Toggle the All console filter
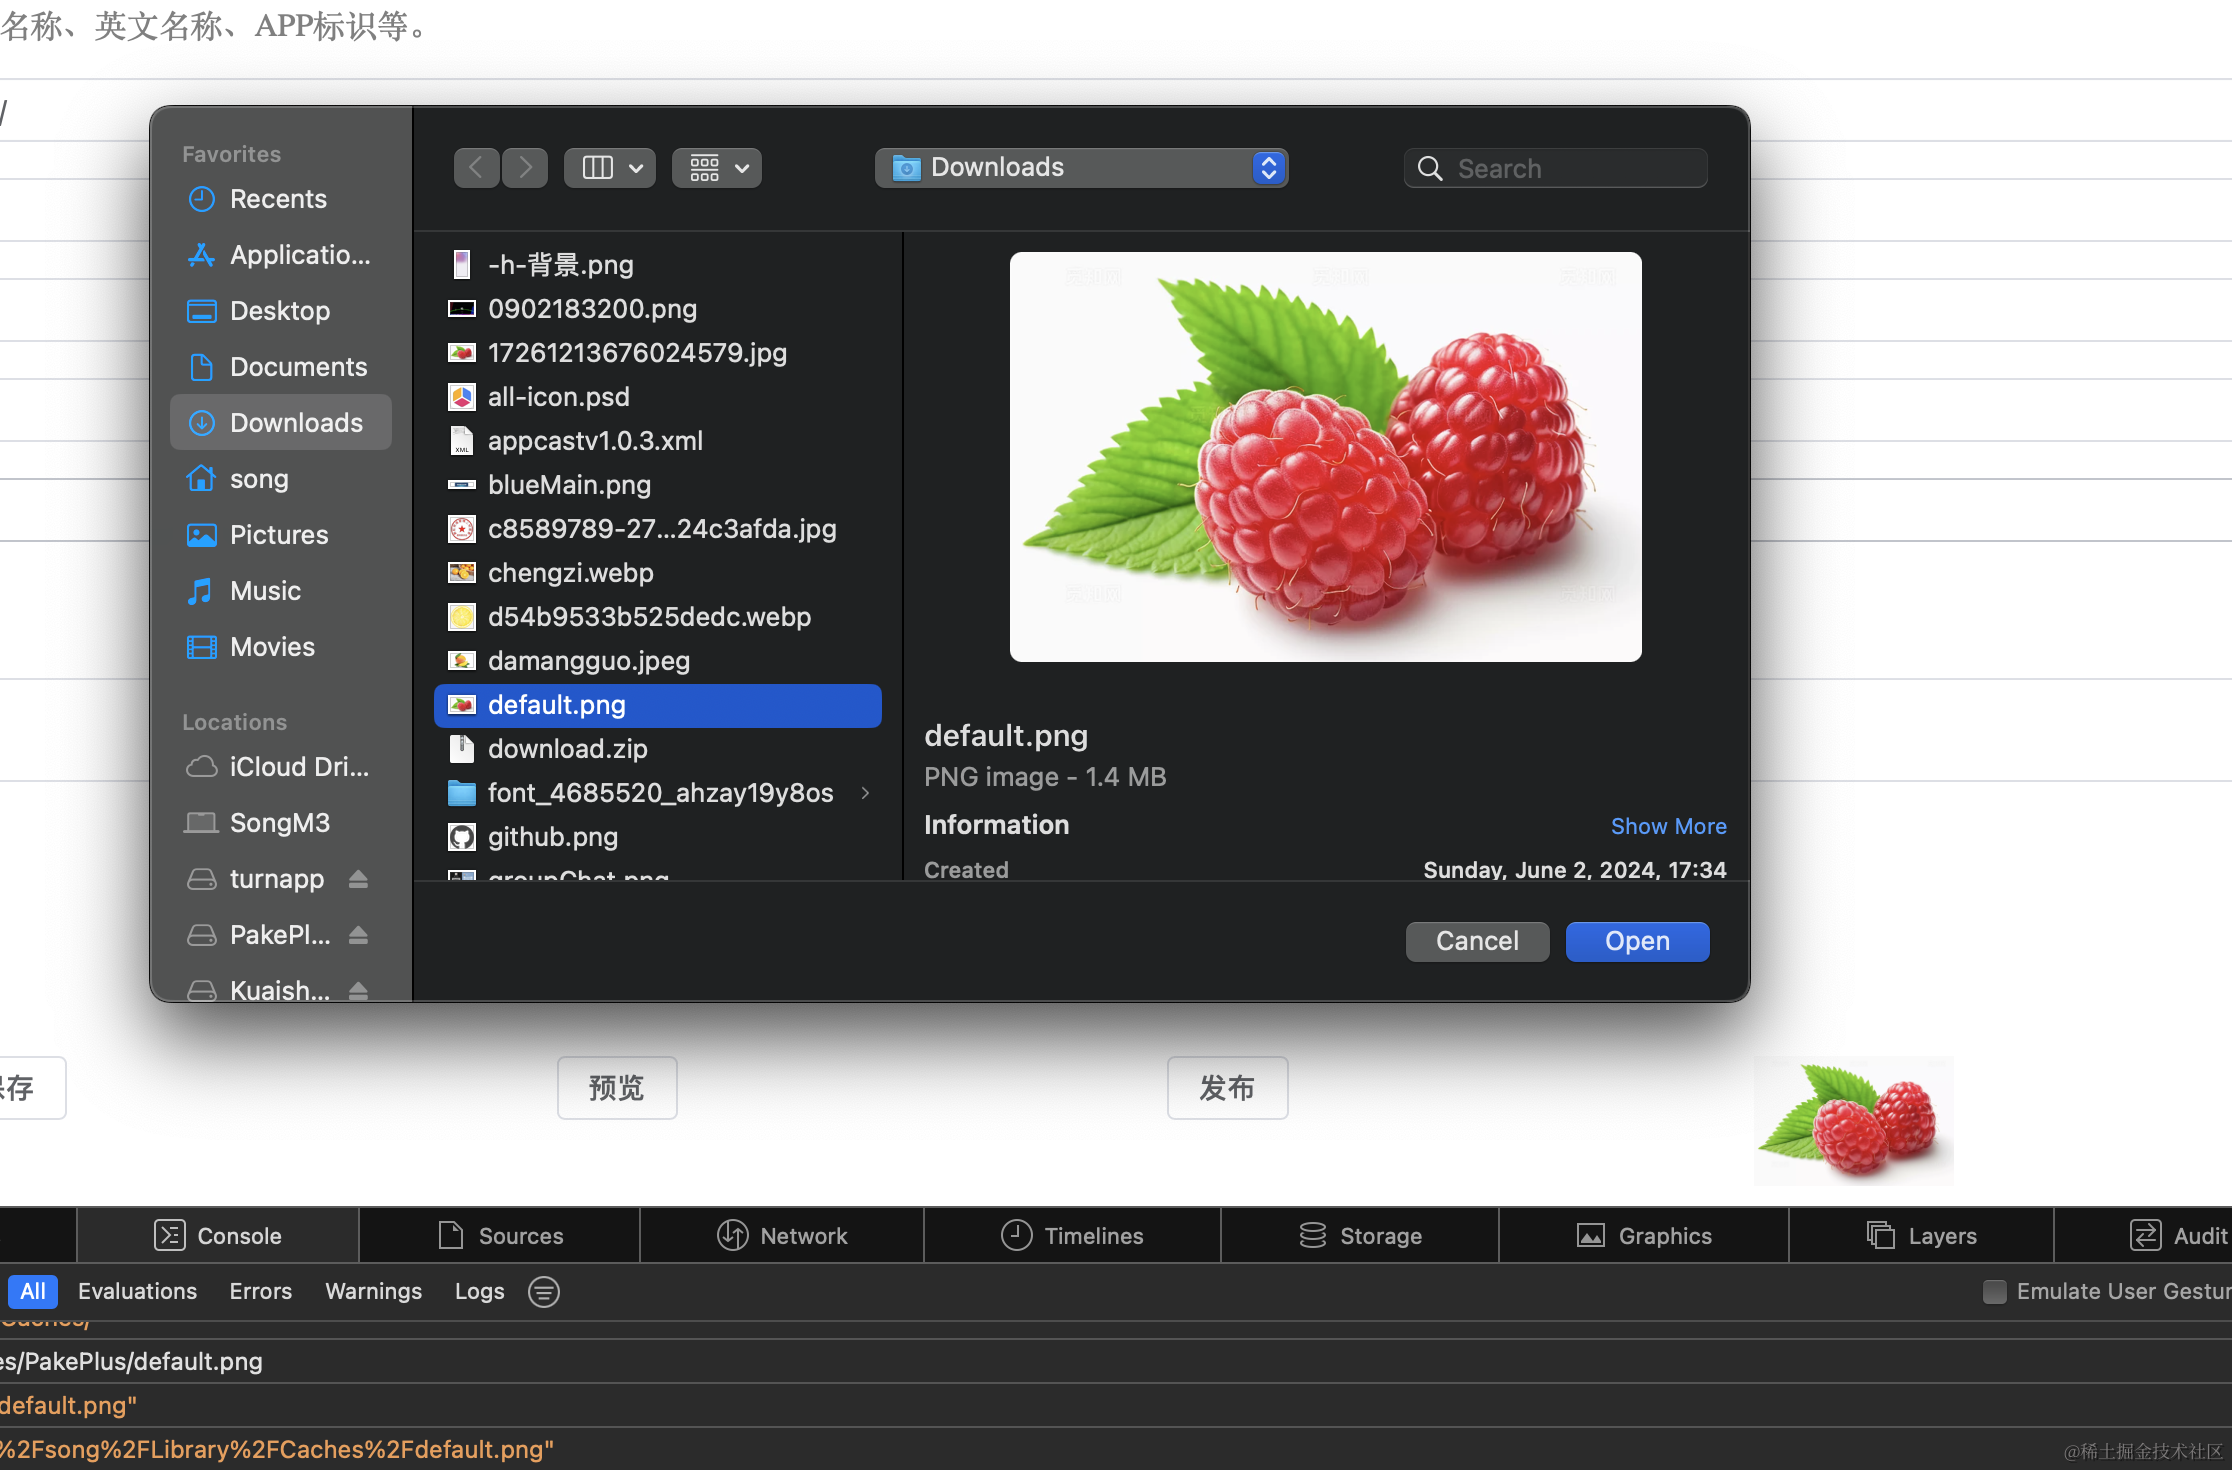 (x=33, y=1292)
